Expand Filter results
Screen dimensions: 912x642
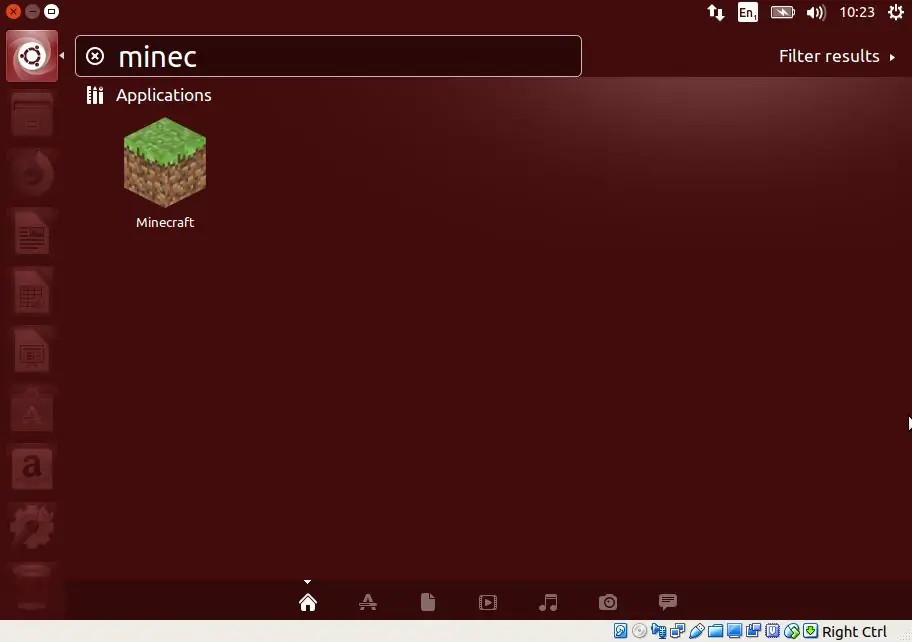pos(836,56)
